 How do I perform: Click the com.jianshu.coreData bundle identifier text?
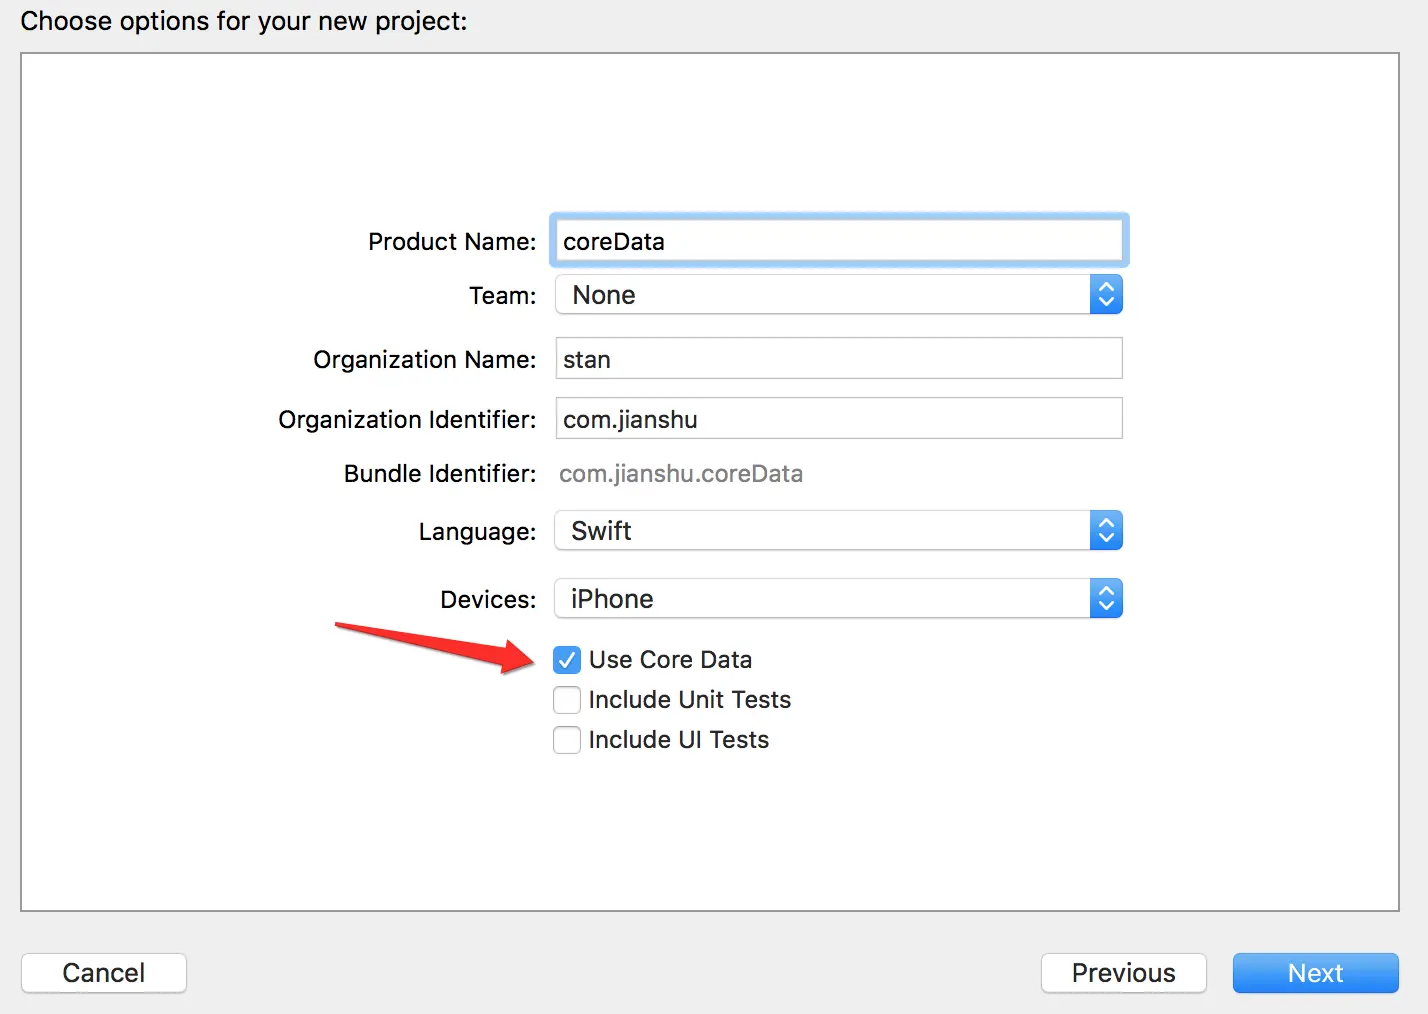[x=680, y=474]
